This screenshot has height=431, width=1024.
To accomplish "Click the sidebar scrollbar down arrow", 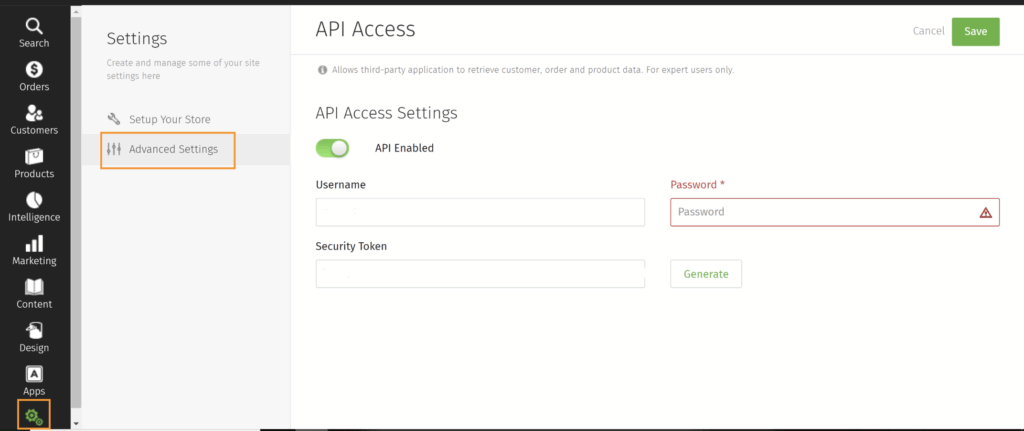I will 76,424.
